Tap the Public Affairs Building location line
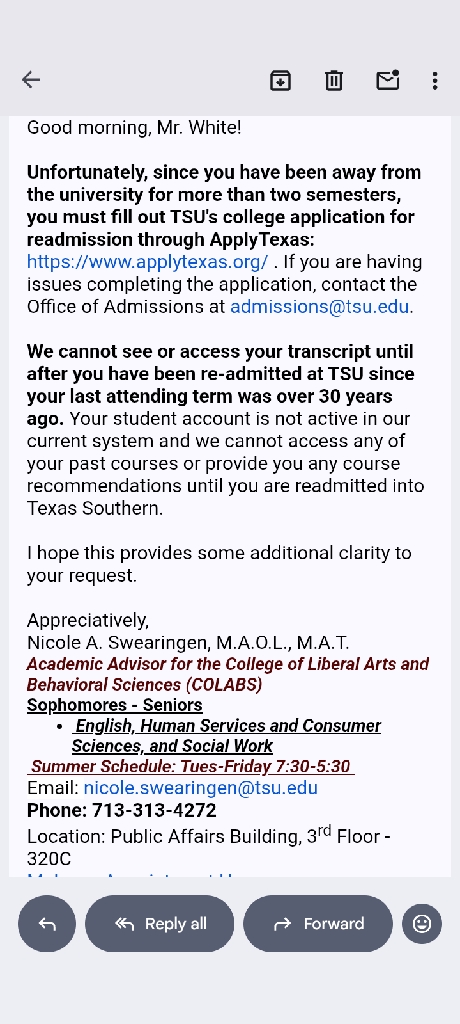This screenshot has height=1024, width=460. [208, 846]
